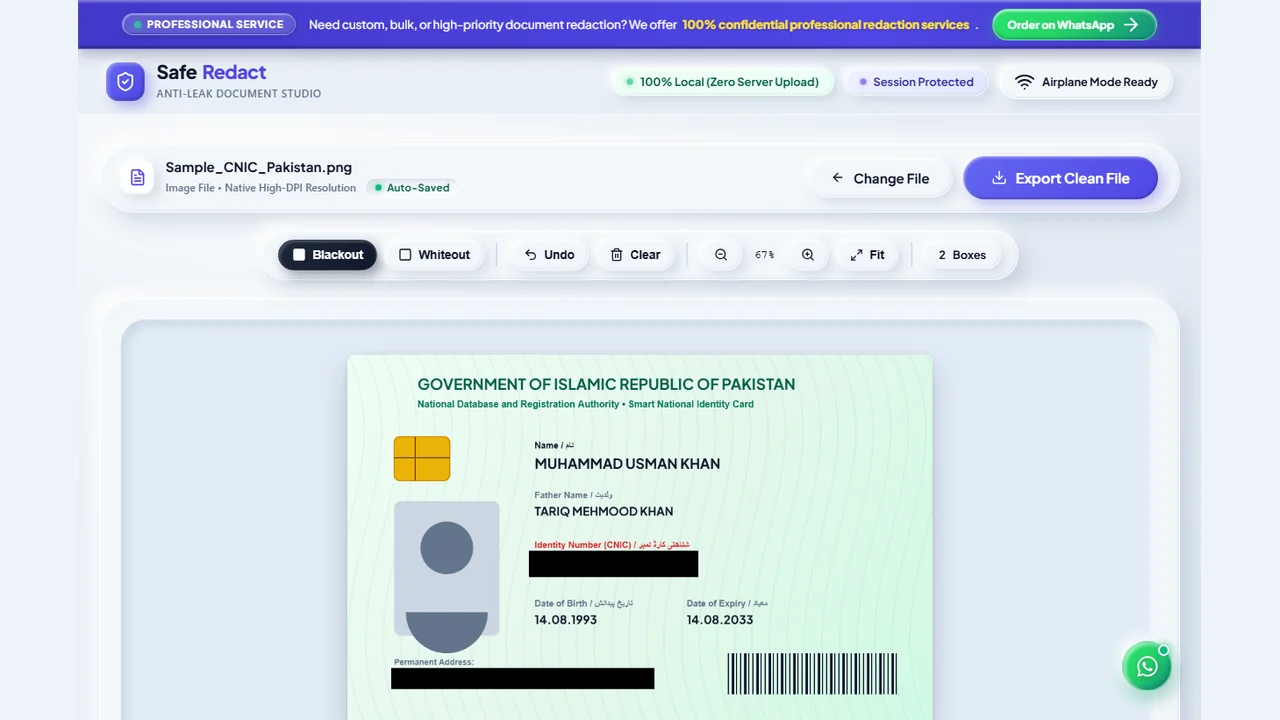Click the expiry date 14.08.2033
Screen dimensions: 1280x720
pyautogui.click(x=720, y=619)
